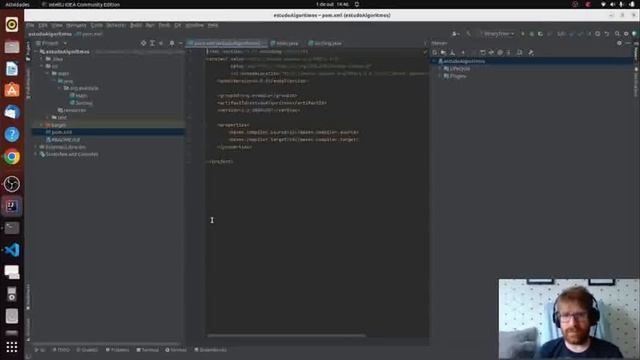Expand Scratches and Consoles node
The height and width of the screenshot is (360, 640).
tap(36, 154)
